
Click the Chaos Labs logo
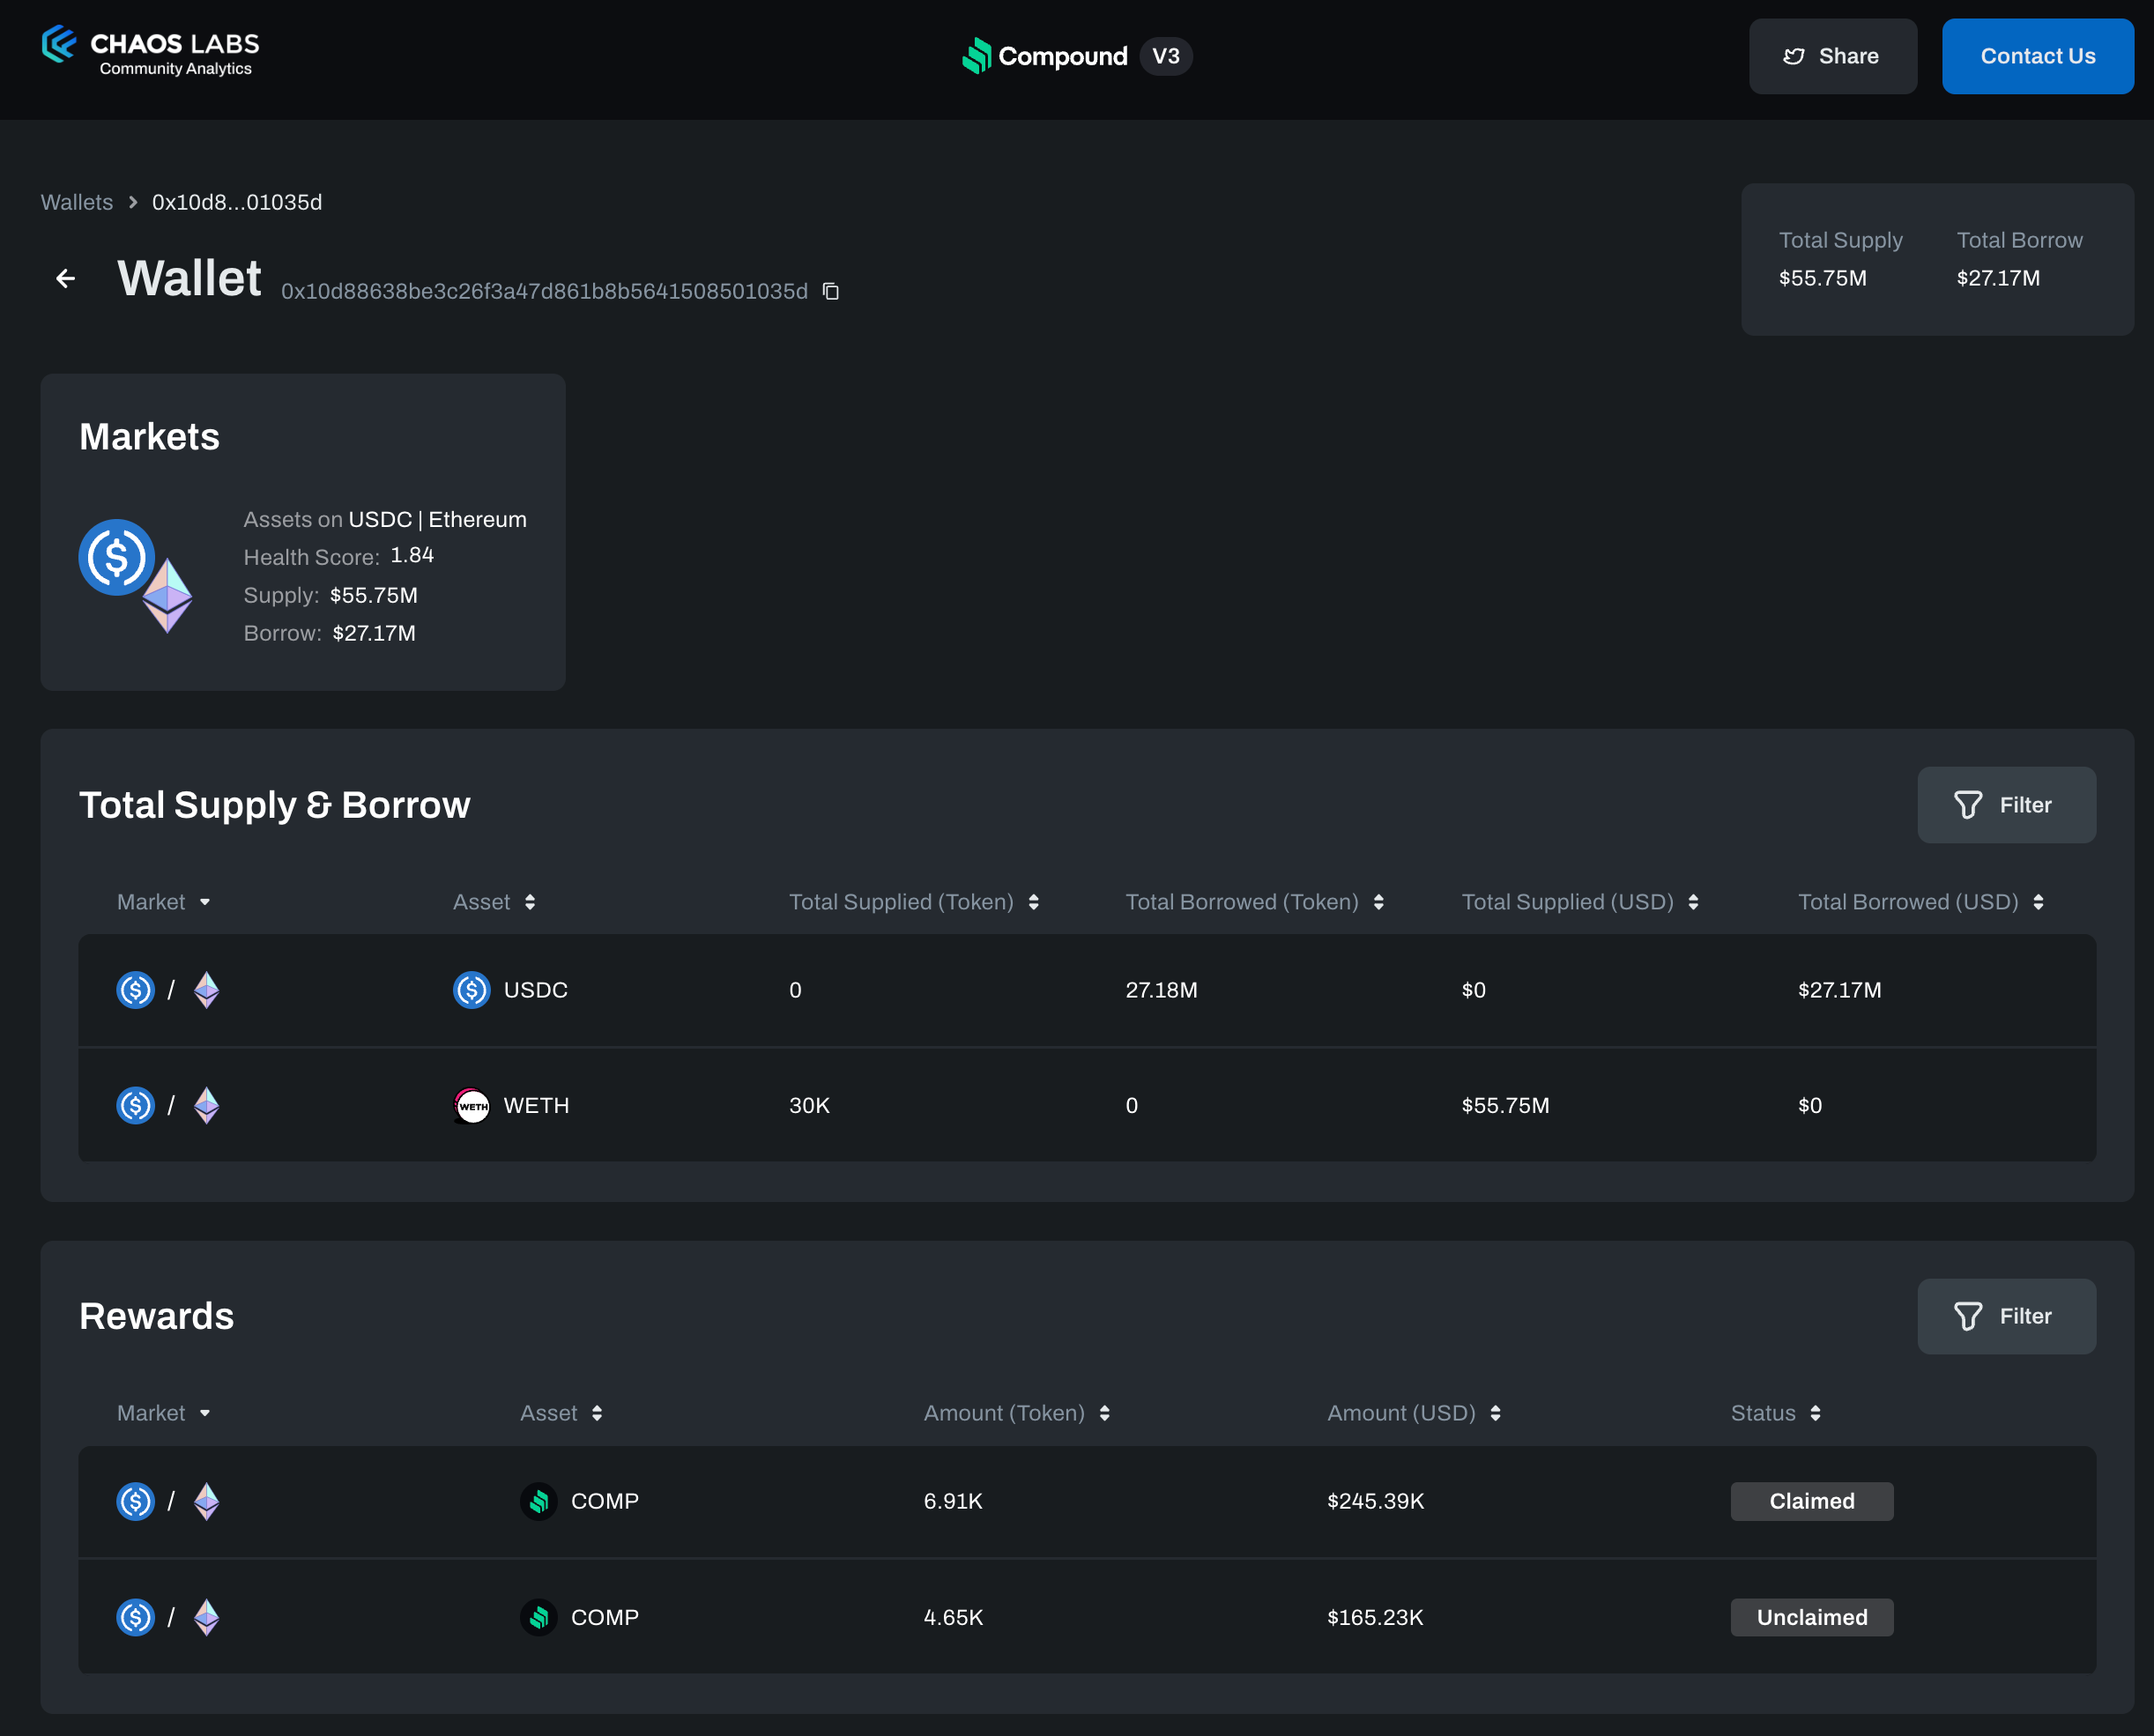pyautogui.click(x=150, y=52)
